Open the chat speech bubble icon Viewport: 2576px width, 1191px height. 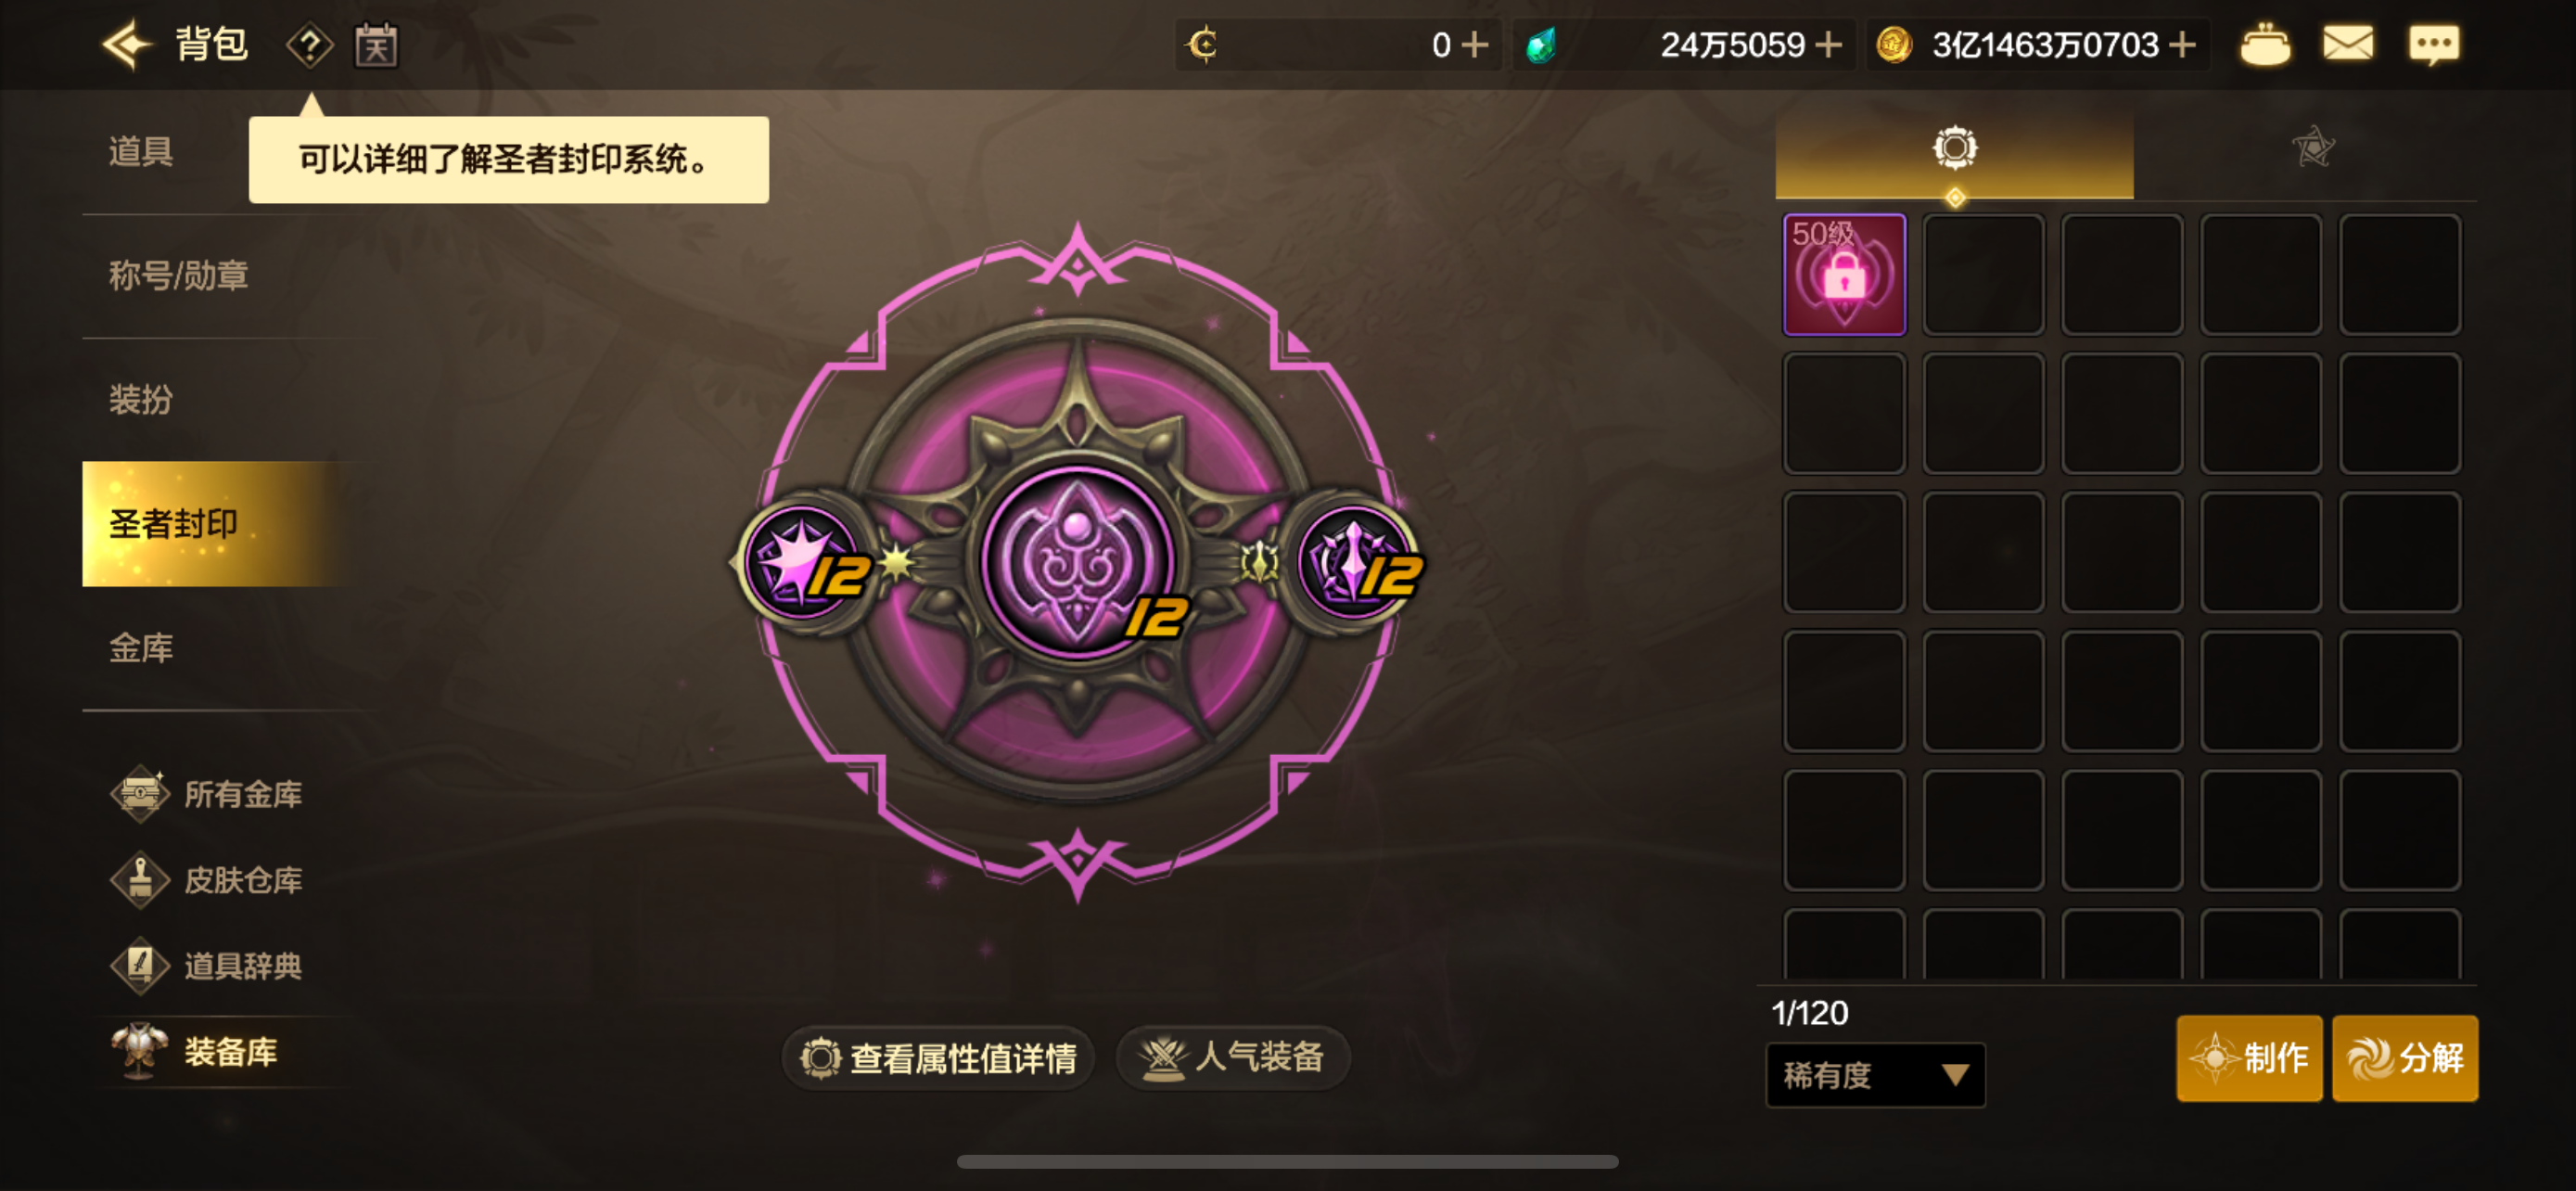coord(2433,45)
